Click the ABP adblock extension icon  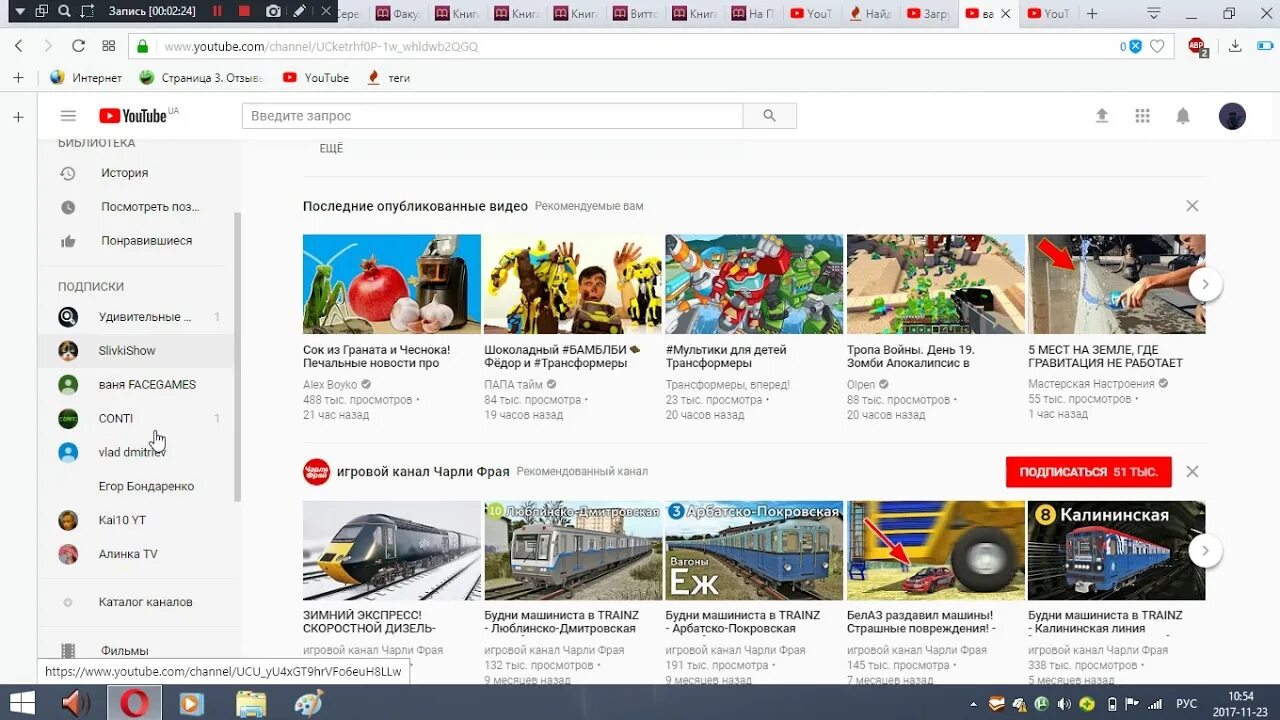[1197, 46]
